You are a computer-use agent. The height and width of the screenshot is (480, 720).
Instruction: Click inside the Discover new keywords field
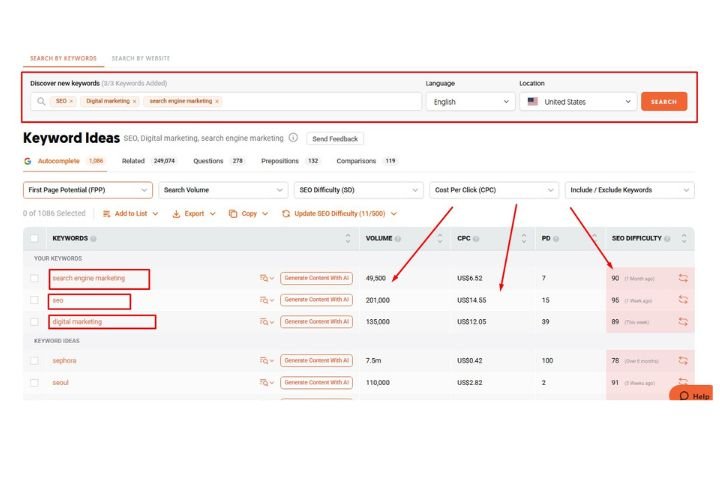(x=226, y=102)
